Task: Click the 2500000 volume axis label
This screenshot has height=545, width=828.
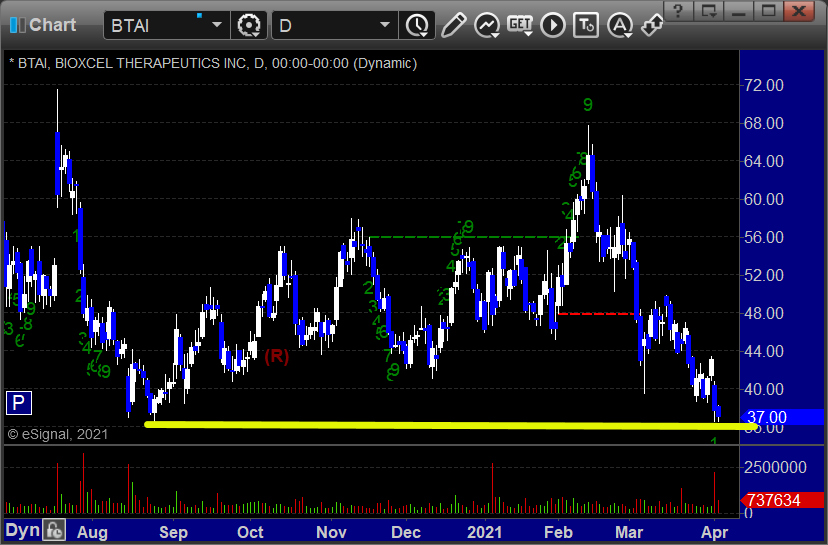Action: coord(775,467)
